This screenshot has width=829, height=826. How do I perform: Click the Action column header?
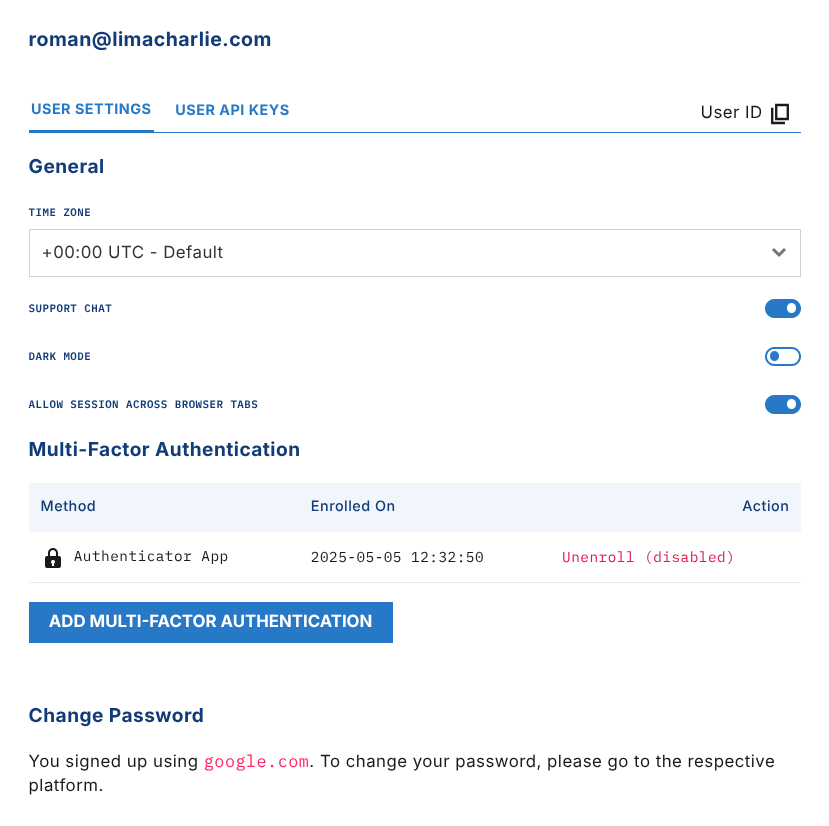tap(765, 506)
